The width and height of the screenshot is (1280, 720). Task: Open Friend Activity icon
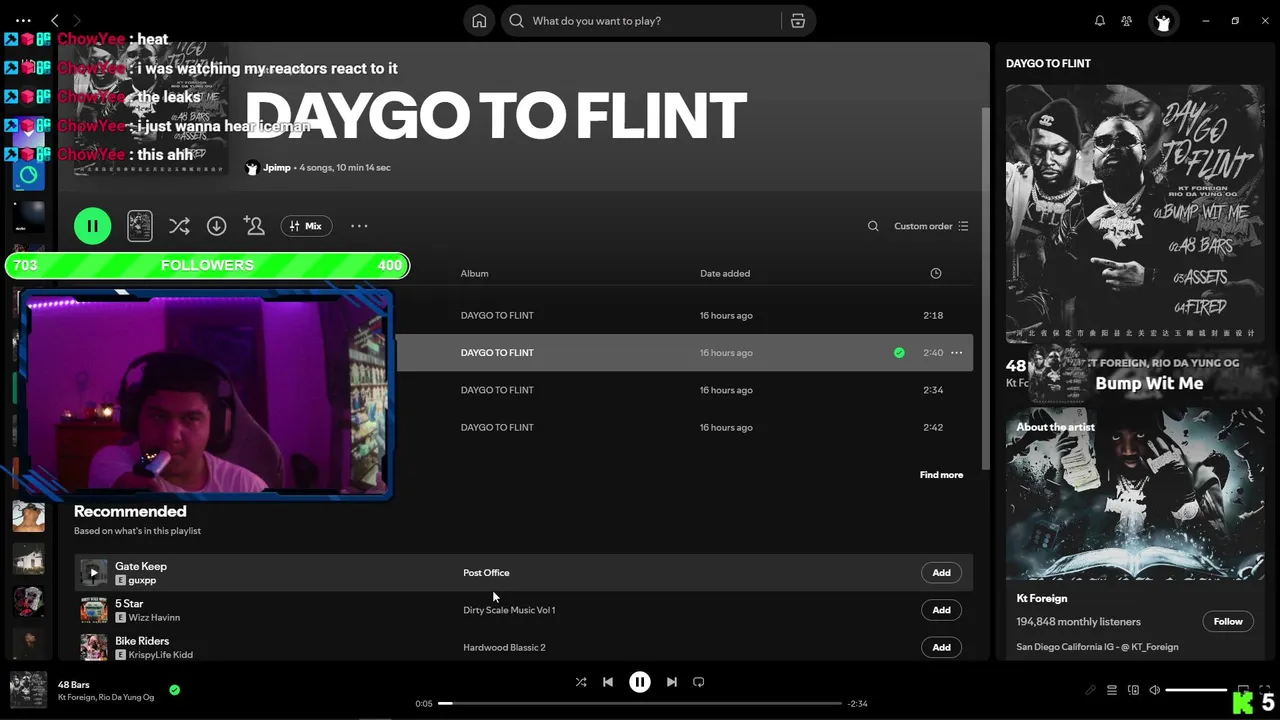pyautogui.click(x=1127, y=21)
